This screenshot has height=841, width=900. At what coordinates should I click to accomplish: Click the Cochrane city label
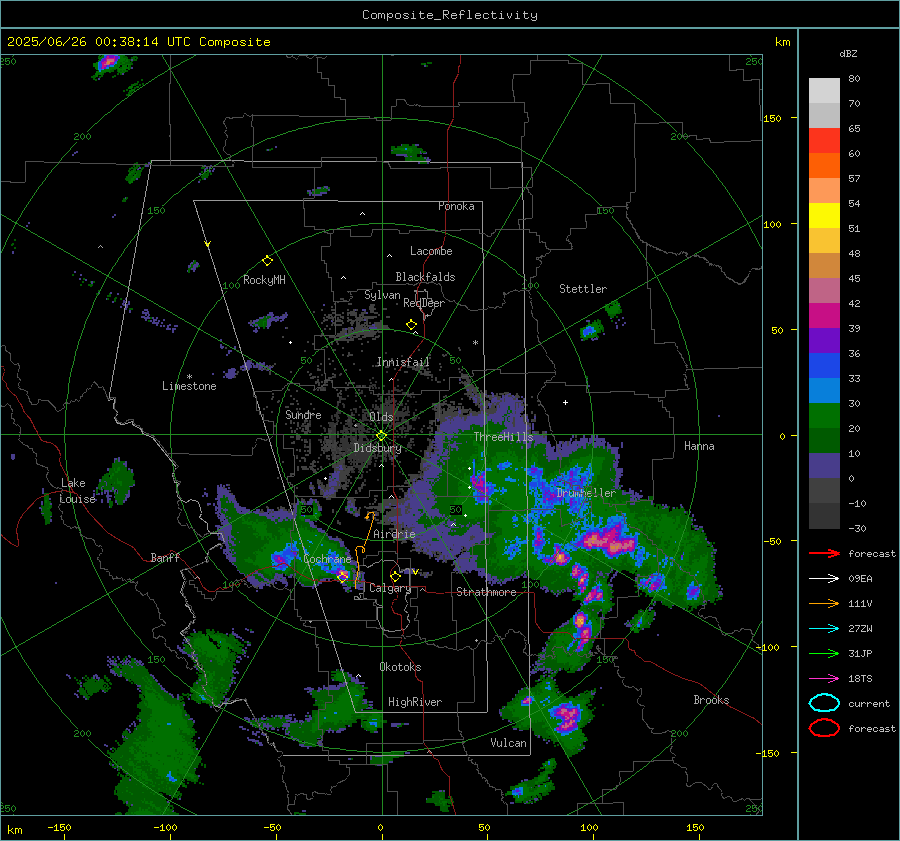327,559
